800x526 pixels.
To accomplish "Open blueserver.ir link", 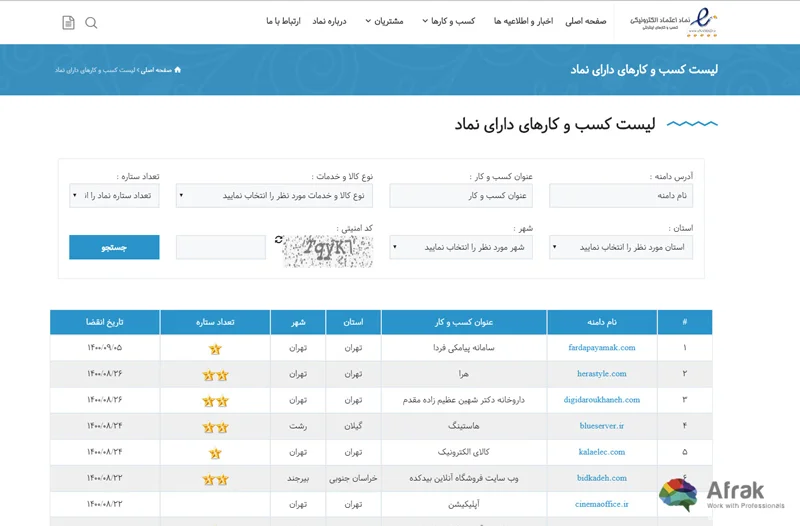I will tap(602, 425).
